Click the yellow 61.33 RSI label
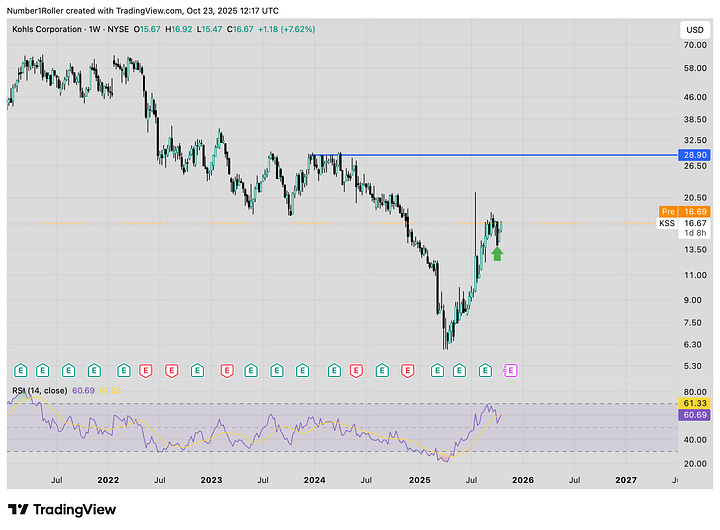The height and width of the screenshot is (530, 720). pos(694,403)
